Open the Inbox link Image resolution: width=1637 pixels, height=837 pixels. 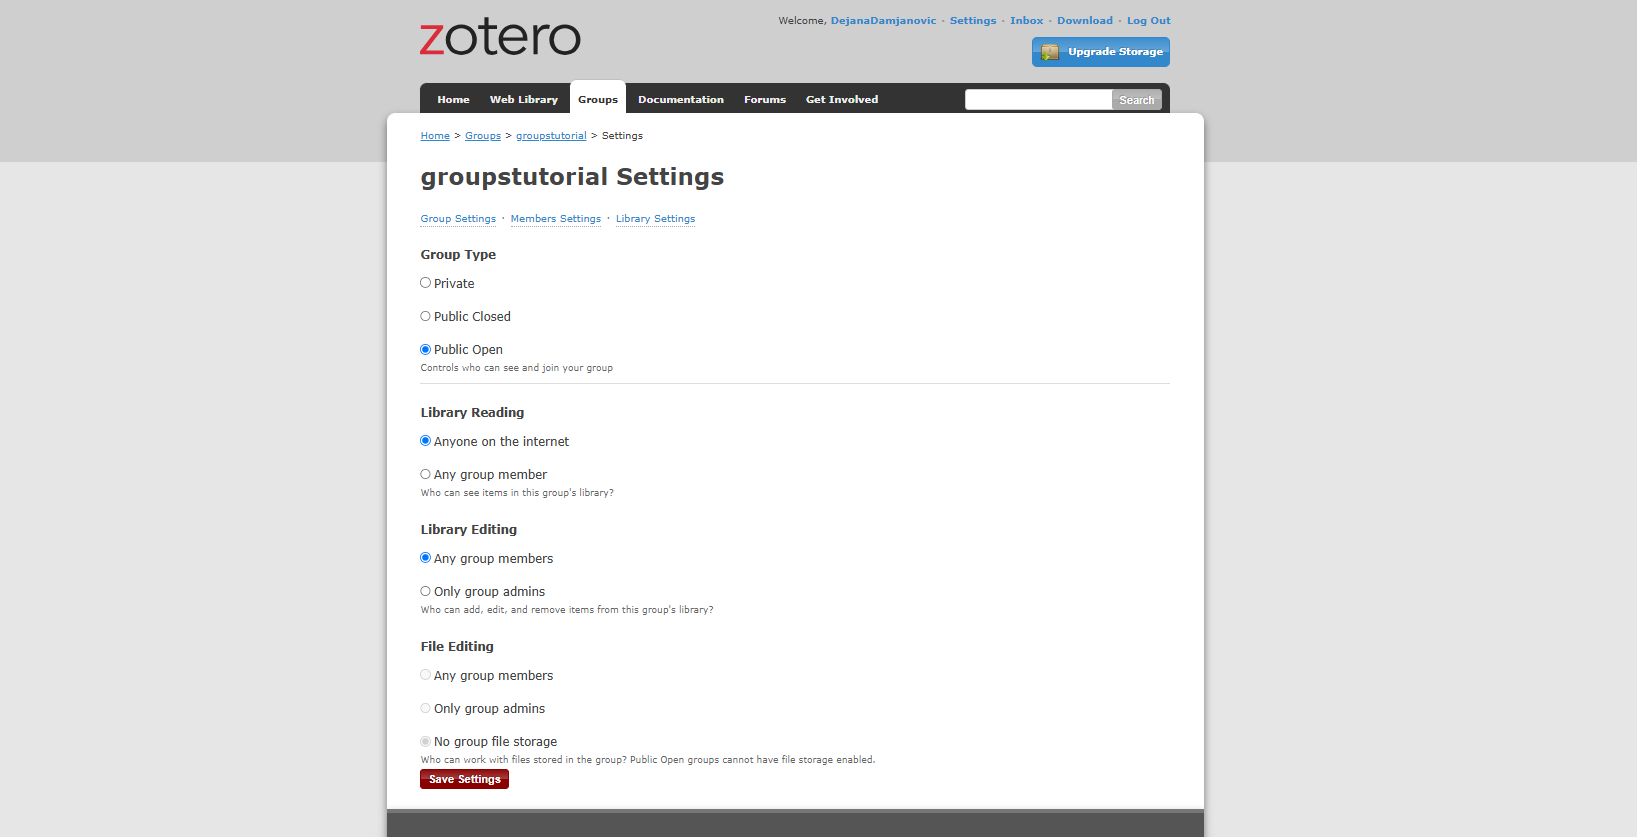[1026, 21]
